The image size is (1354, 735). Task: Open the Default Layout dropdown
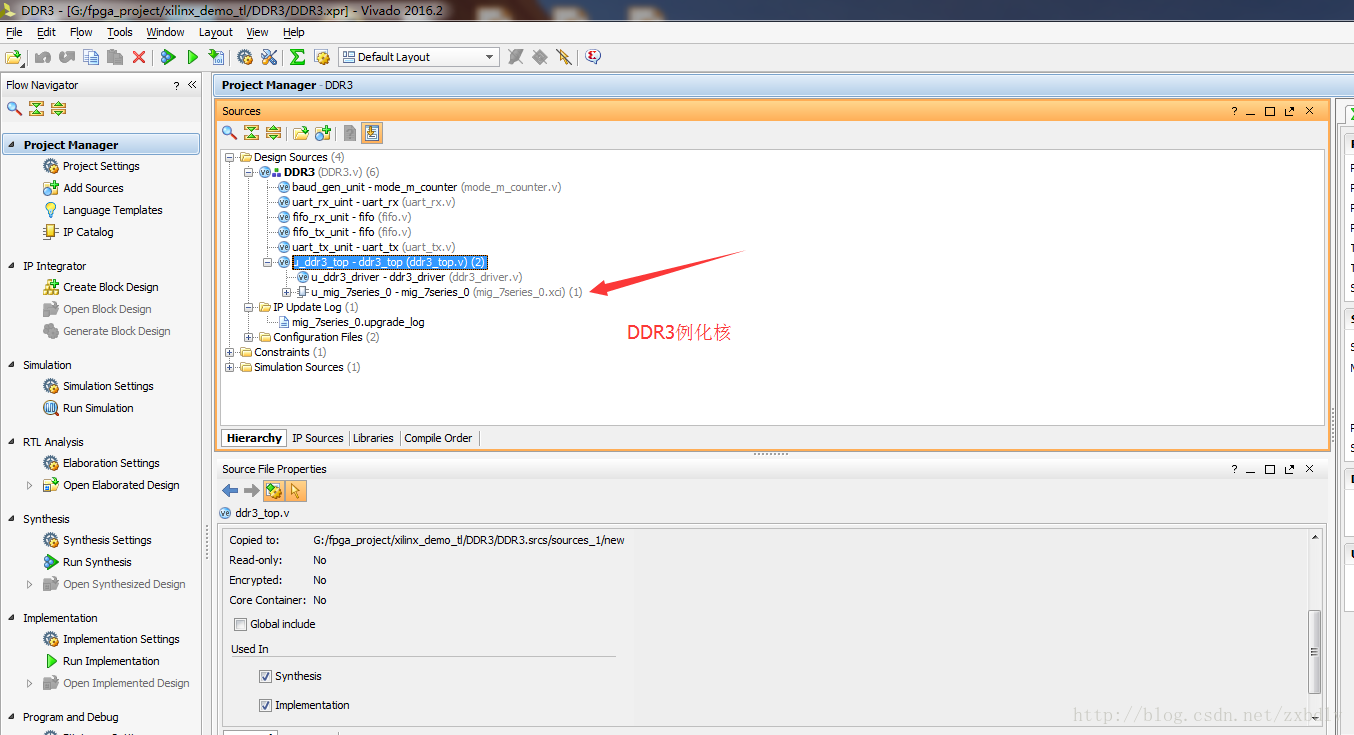click(x=418, y=57)
